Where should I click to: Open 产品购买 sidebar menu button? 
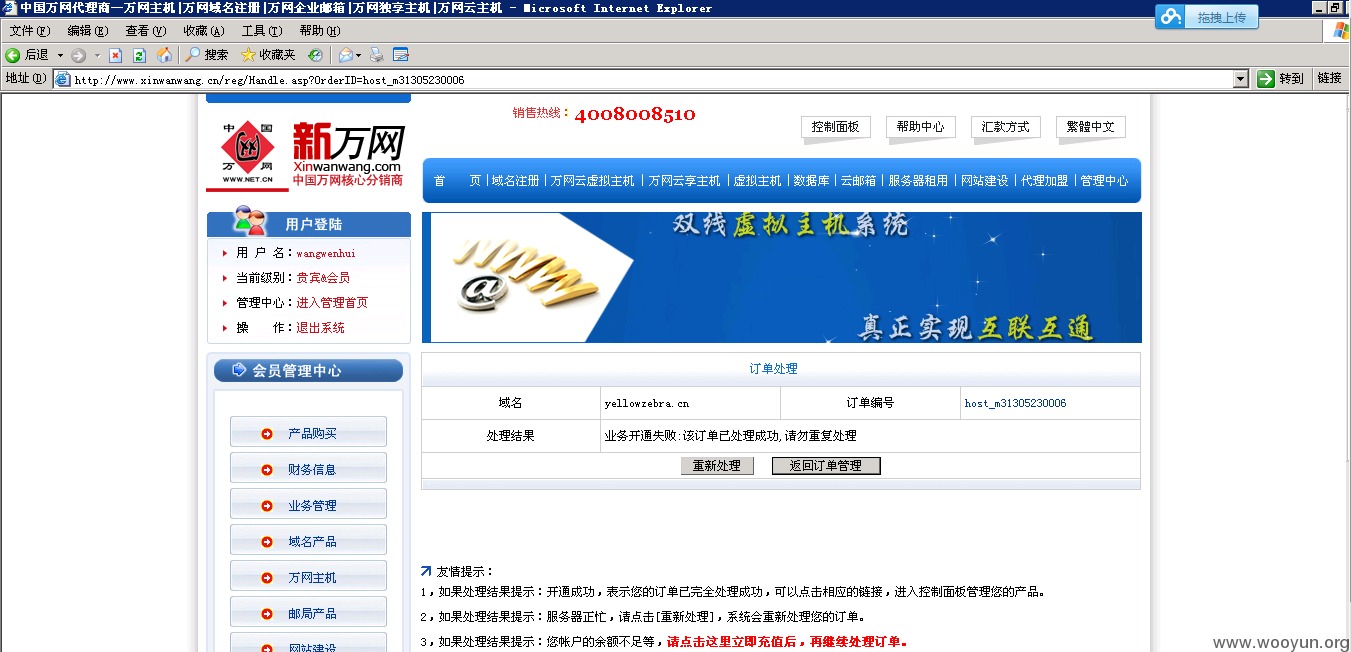308,433
